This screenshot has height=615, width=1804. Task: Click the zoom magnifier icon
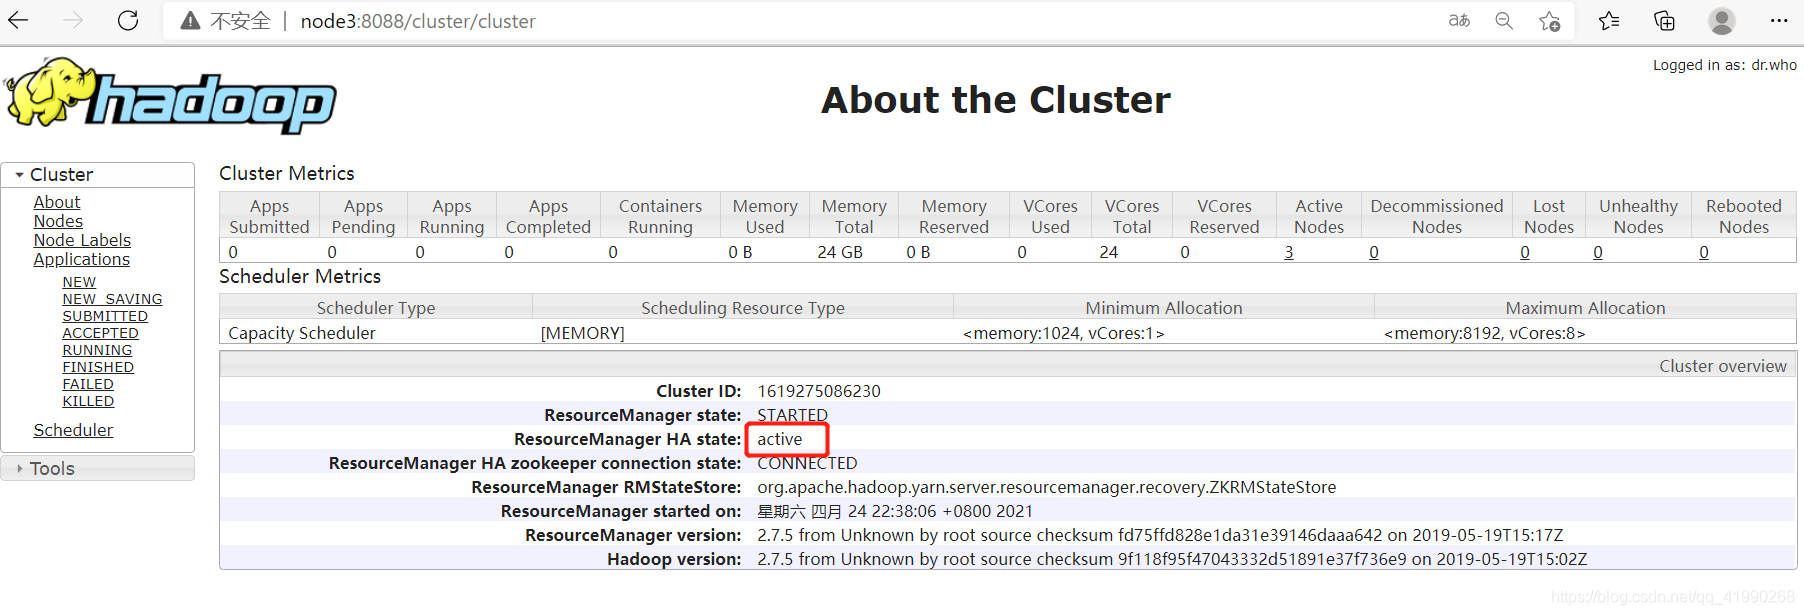(1504, 20)
